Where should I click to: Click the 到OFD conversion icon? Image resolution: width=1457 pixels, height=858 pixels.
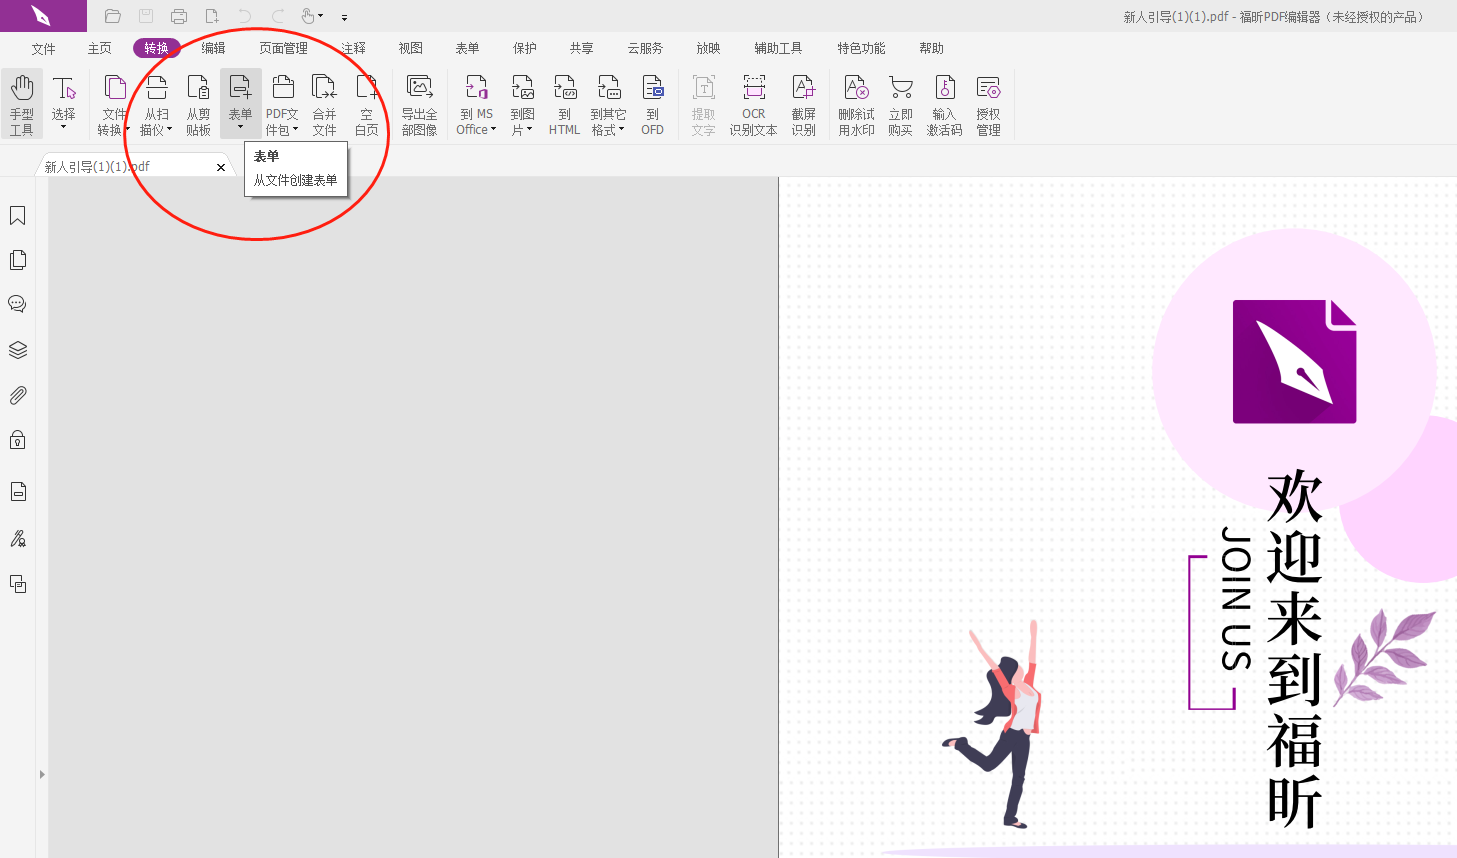pos(652,103)
